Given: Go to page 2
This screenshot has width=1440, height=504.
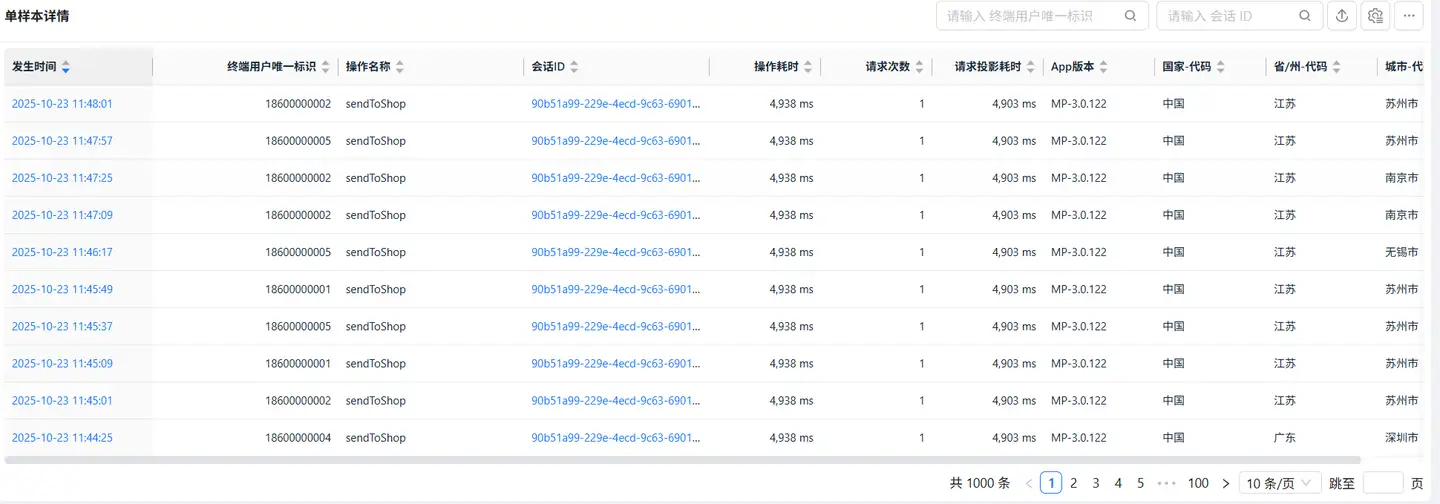Looking at the screenshot, I should (x=1074, y=483).
